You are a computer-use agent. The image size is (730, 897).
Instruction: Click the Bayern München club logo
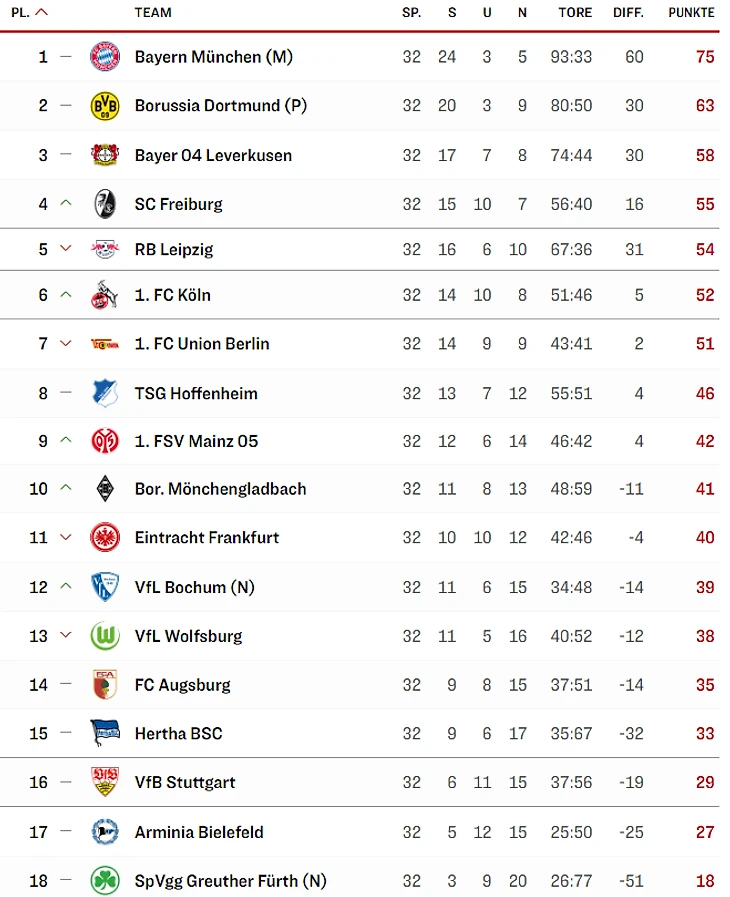coord(104,57)
